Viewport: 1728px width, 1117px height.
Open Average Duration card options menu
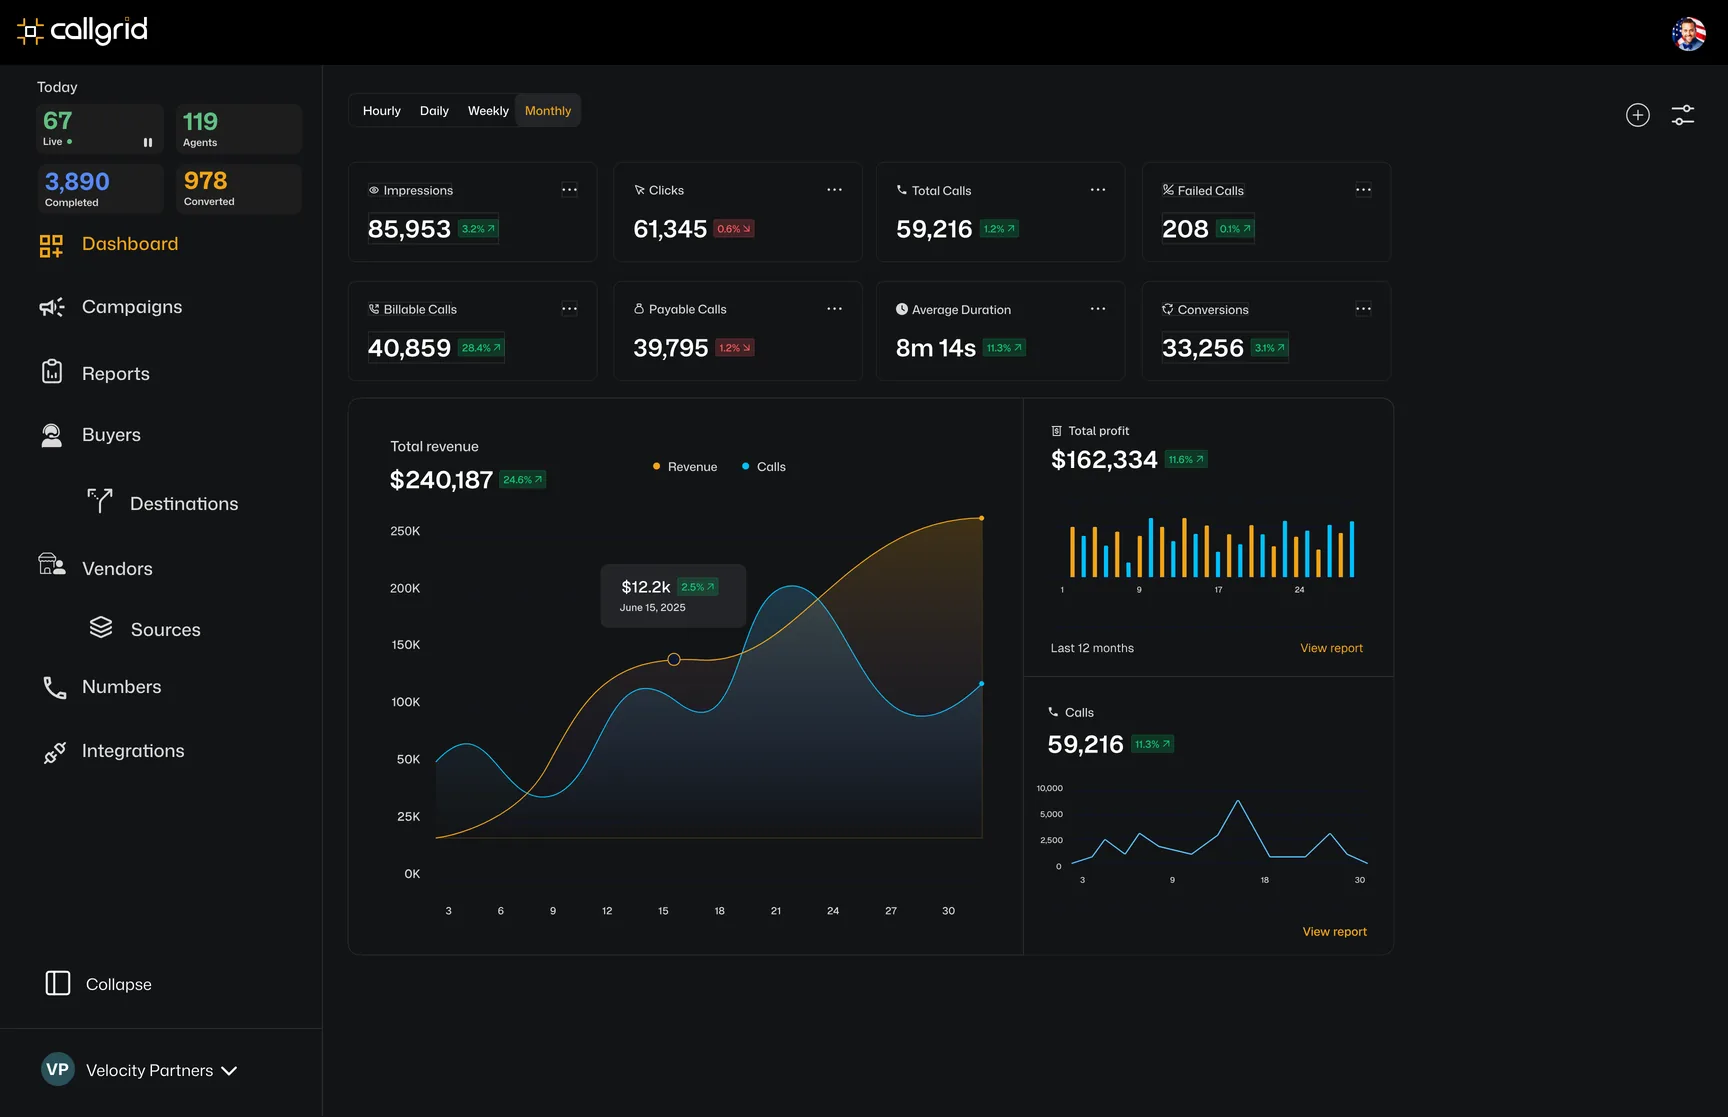tap(1098, 309)
